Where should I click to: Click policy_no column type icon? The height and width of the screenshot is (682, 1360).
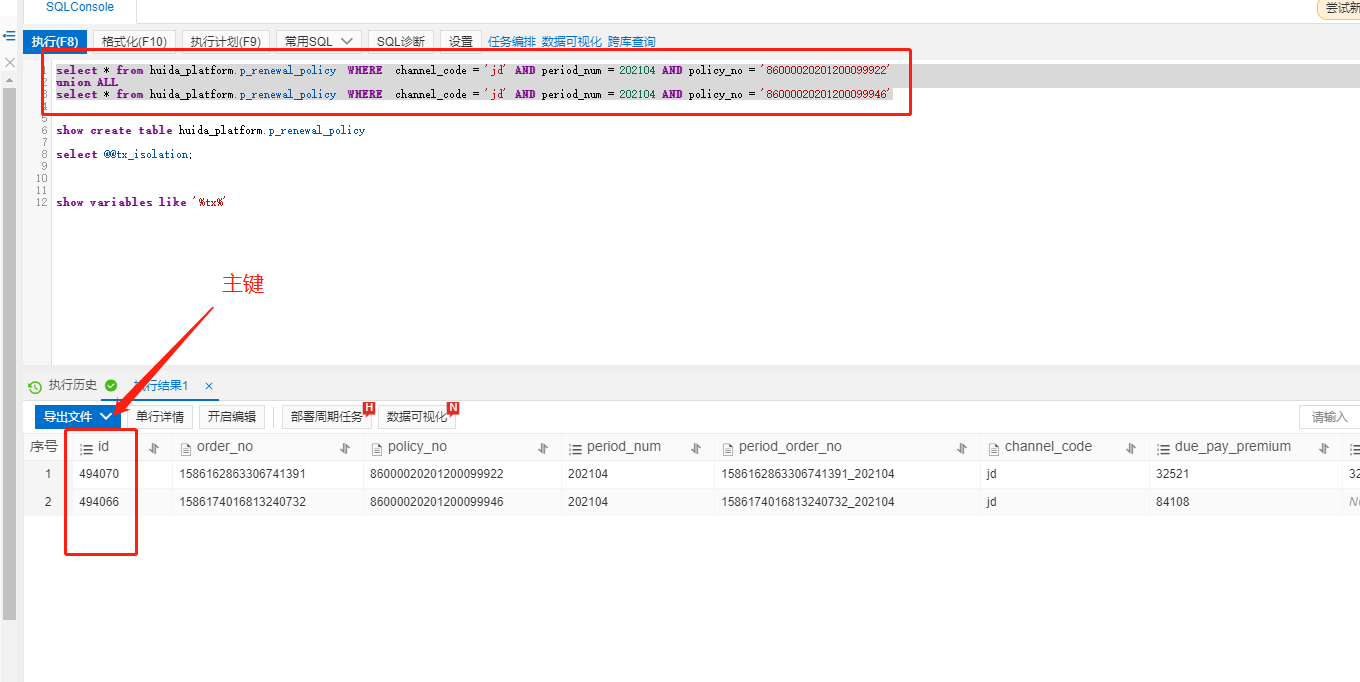pos(377,449)
